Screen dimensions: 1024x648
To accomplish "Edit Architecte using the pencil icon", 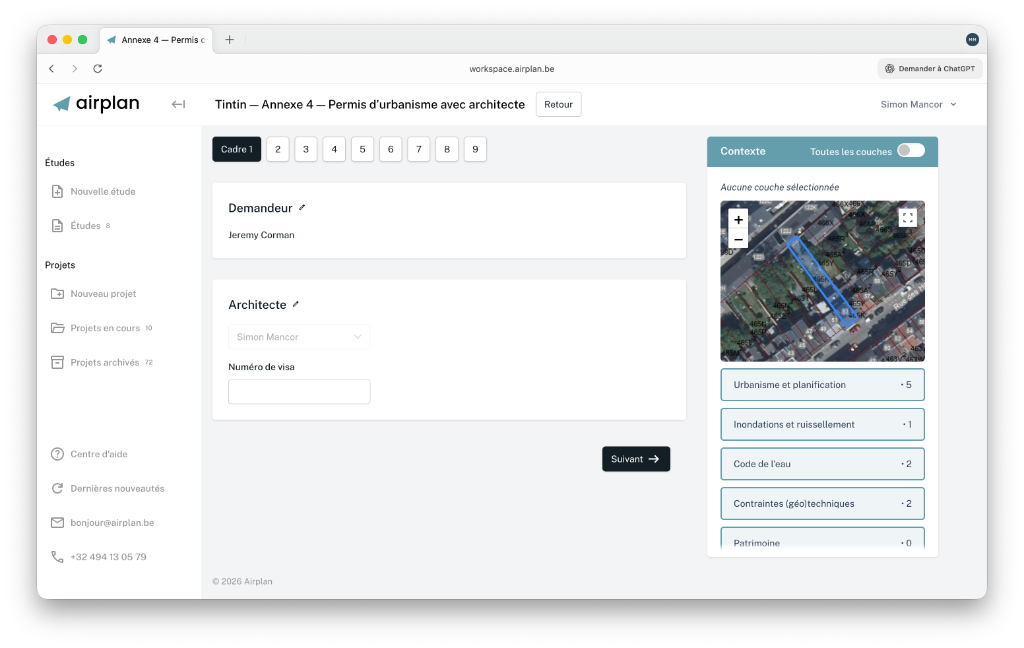I will click(296, 304).
